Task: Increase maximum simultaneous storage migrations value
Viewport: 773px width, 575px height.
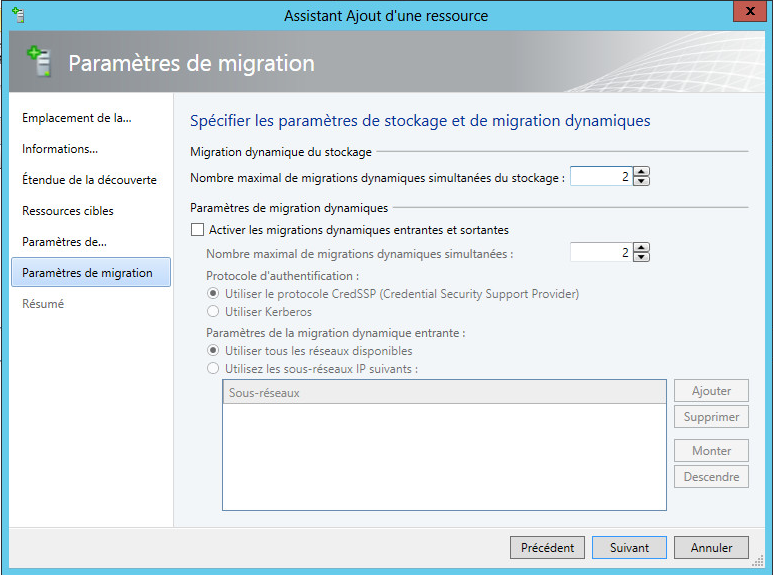Action: (641, 172)
